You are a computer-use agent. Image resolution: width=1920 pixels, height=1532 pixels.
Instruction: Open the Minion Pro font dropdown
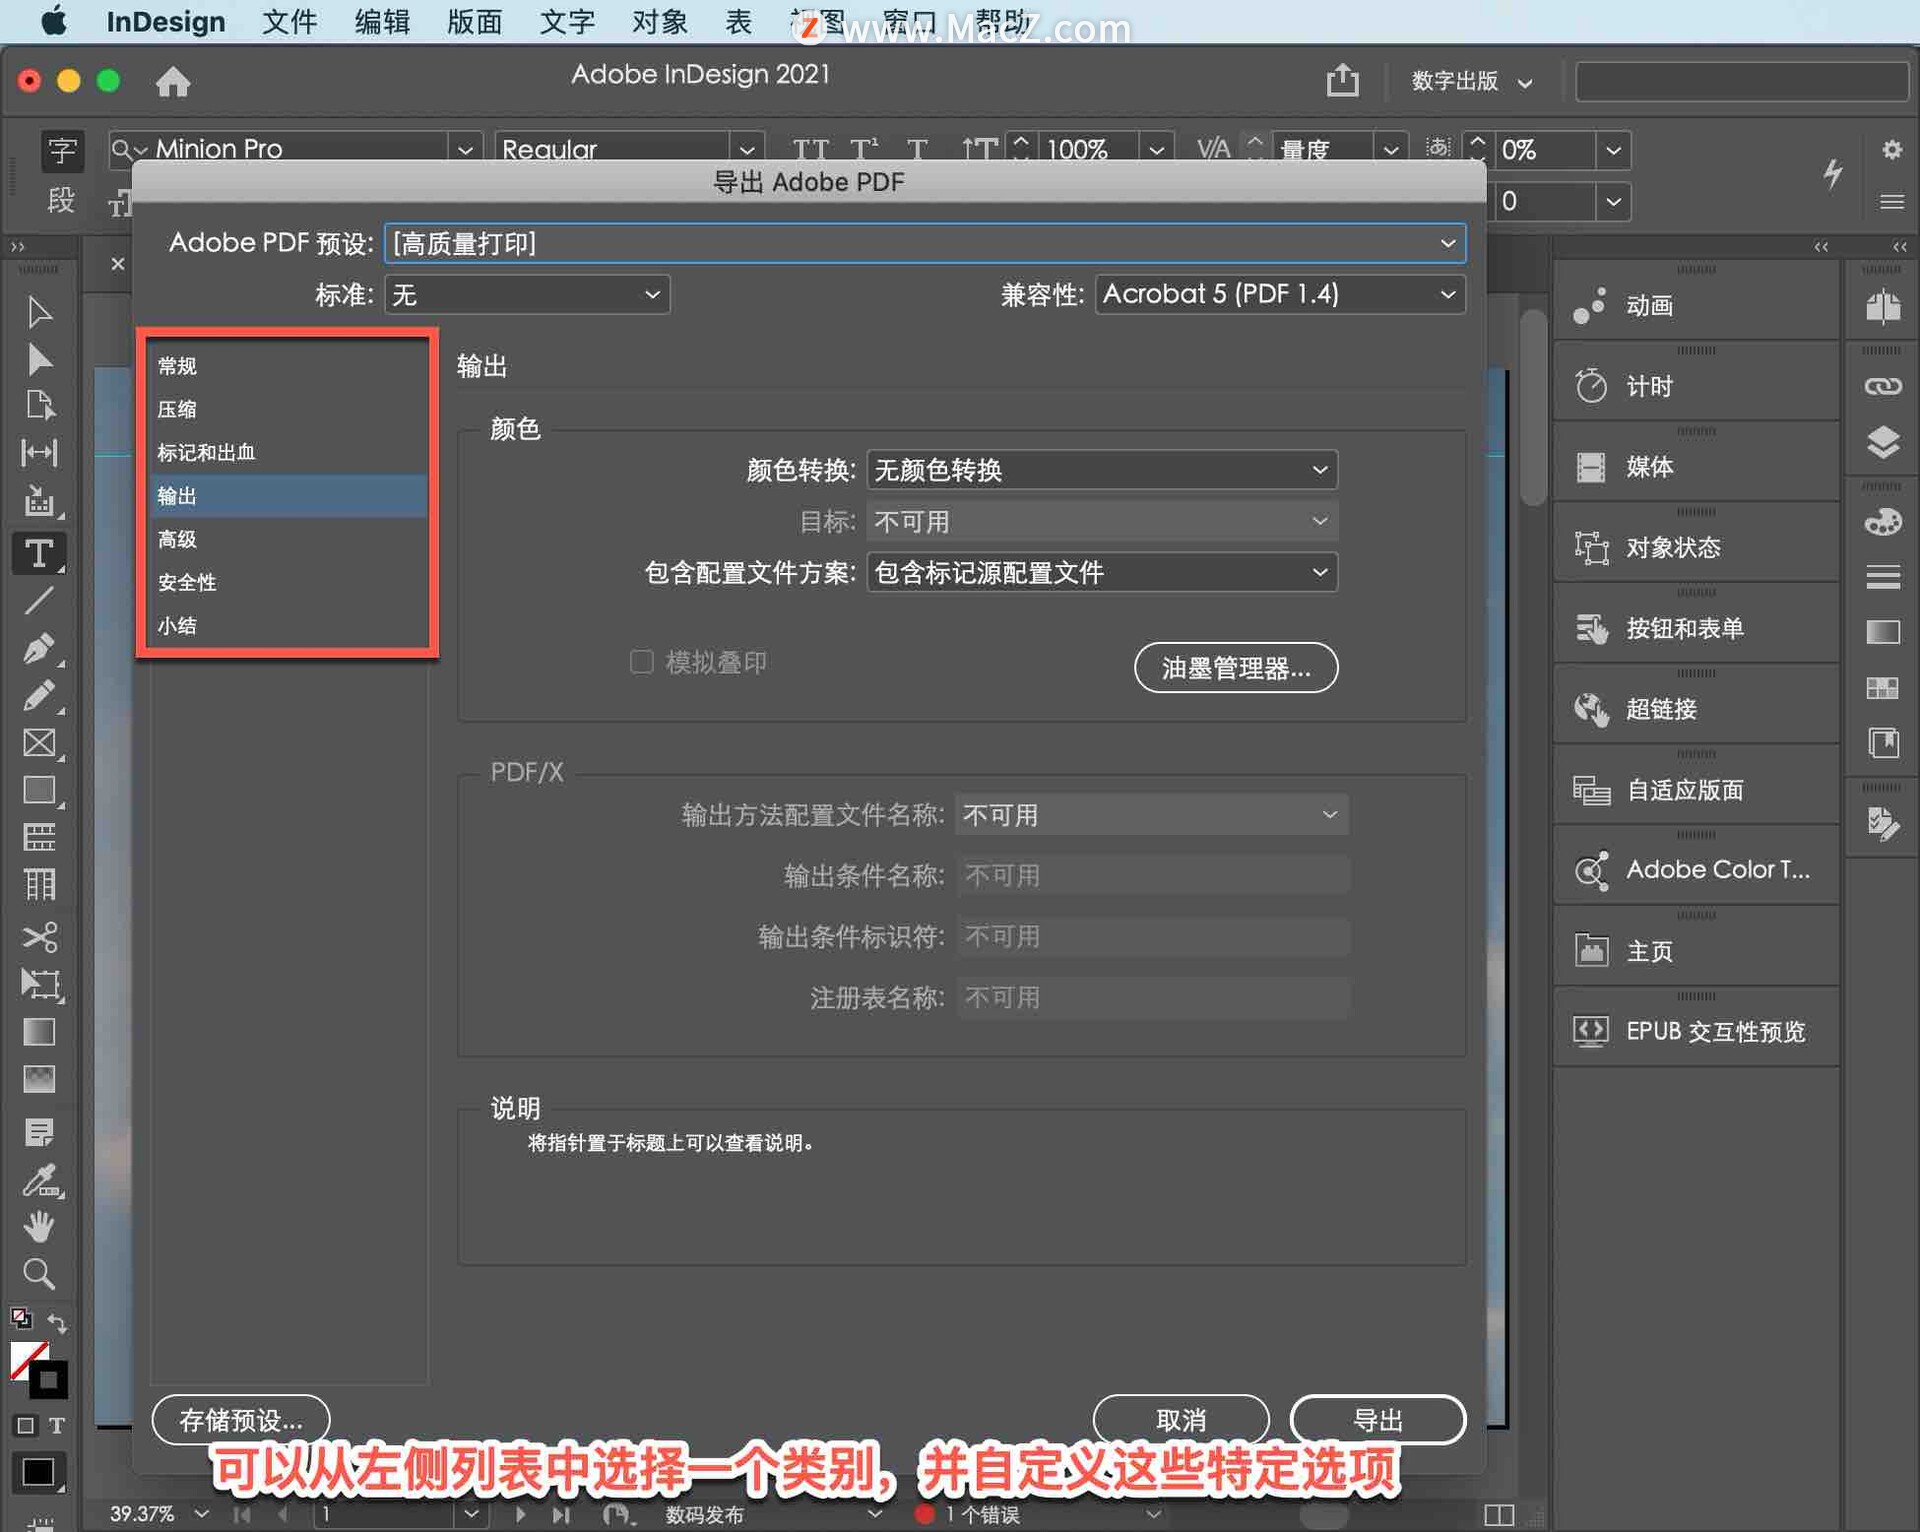pos(465,149)
